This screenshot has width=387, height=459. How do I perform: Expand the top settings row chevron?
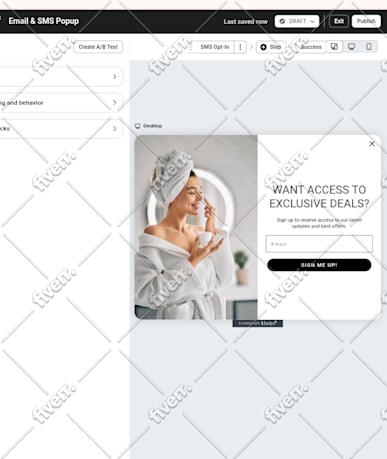click(115, 77)
